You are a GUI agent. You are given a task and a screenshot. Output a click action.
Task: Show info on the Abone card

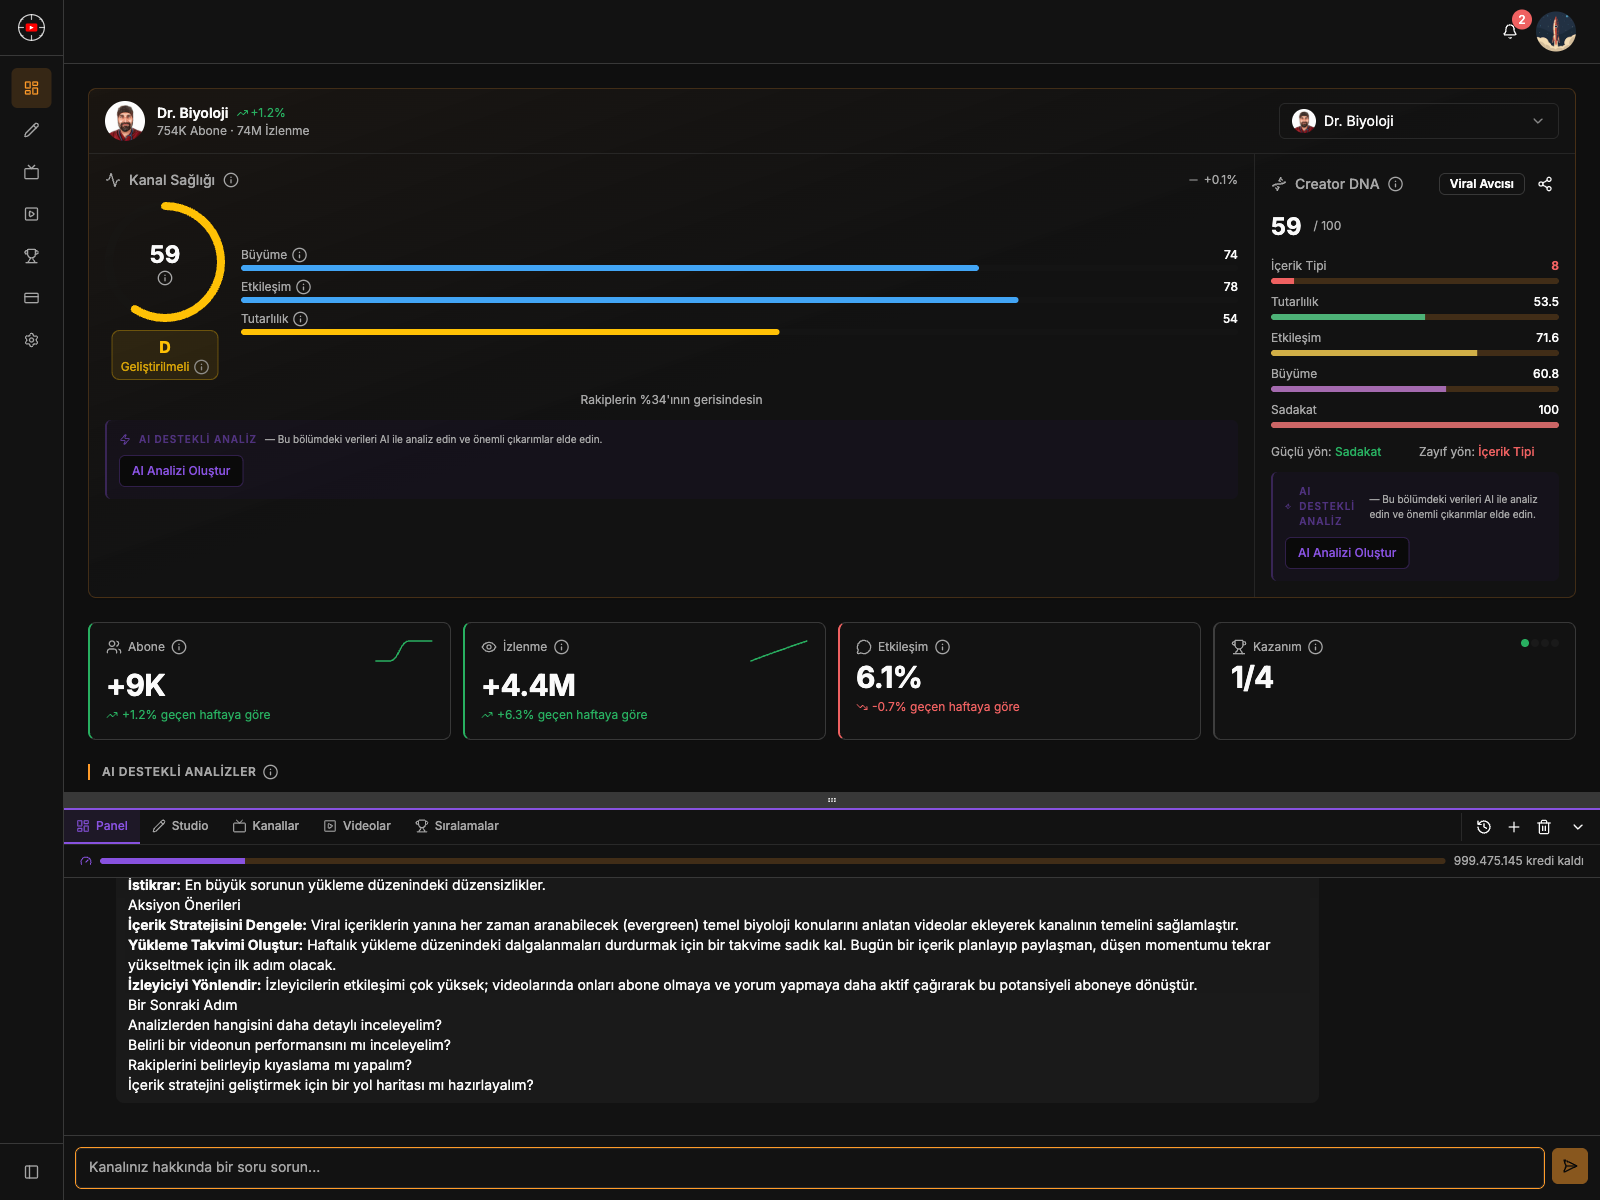click(x=179, y=647)
